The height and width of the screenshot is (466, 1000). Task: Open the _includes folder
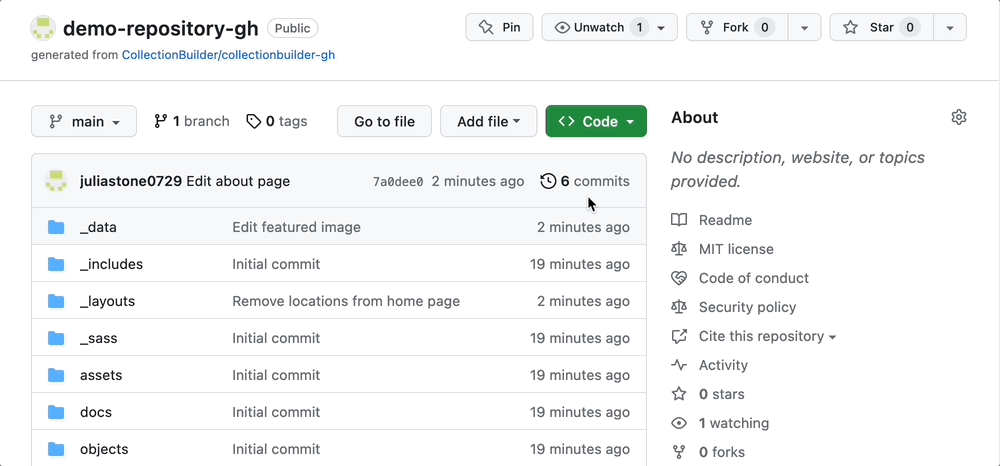[x=112, y=264]
